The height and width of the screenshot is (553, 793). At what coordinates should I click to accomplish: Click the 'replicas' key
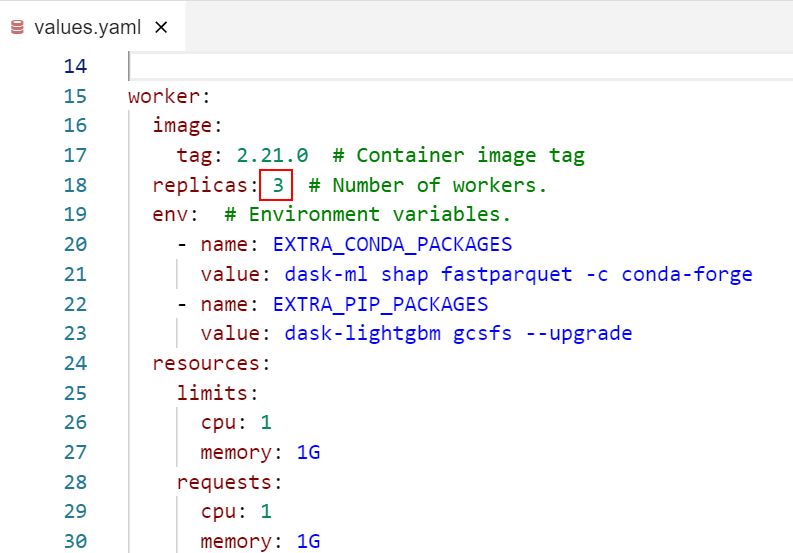point(200,185)
